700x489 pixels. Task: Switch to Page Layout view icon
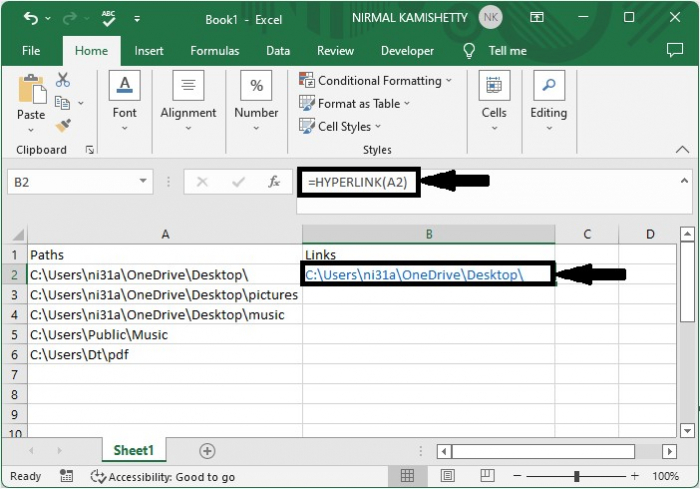pos(448,476)
